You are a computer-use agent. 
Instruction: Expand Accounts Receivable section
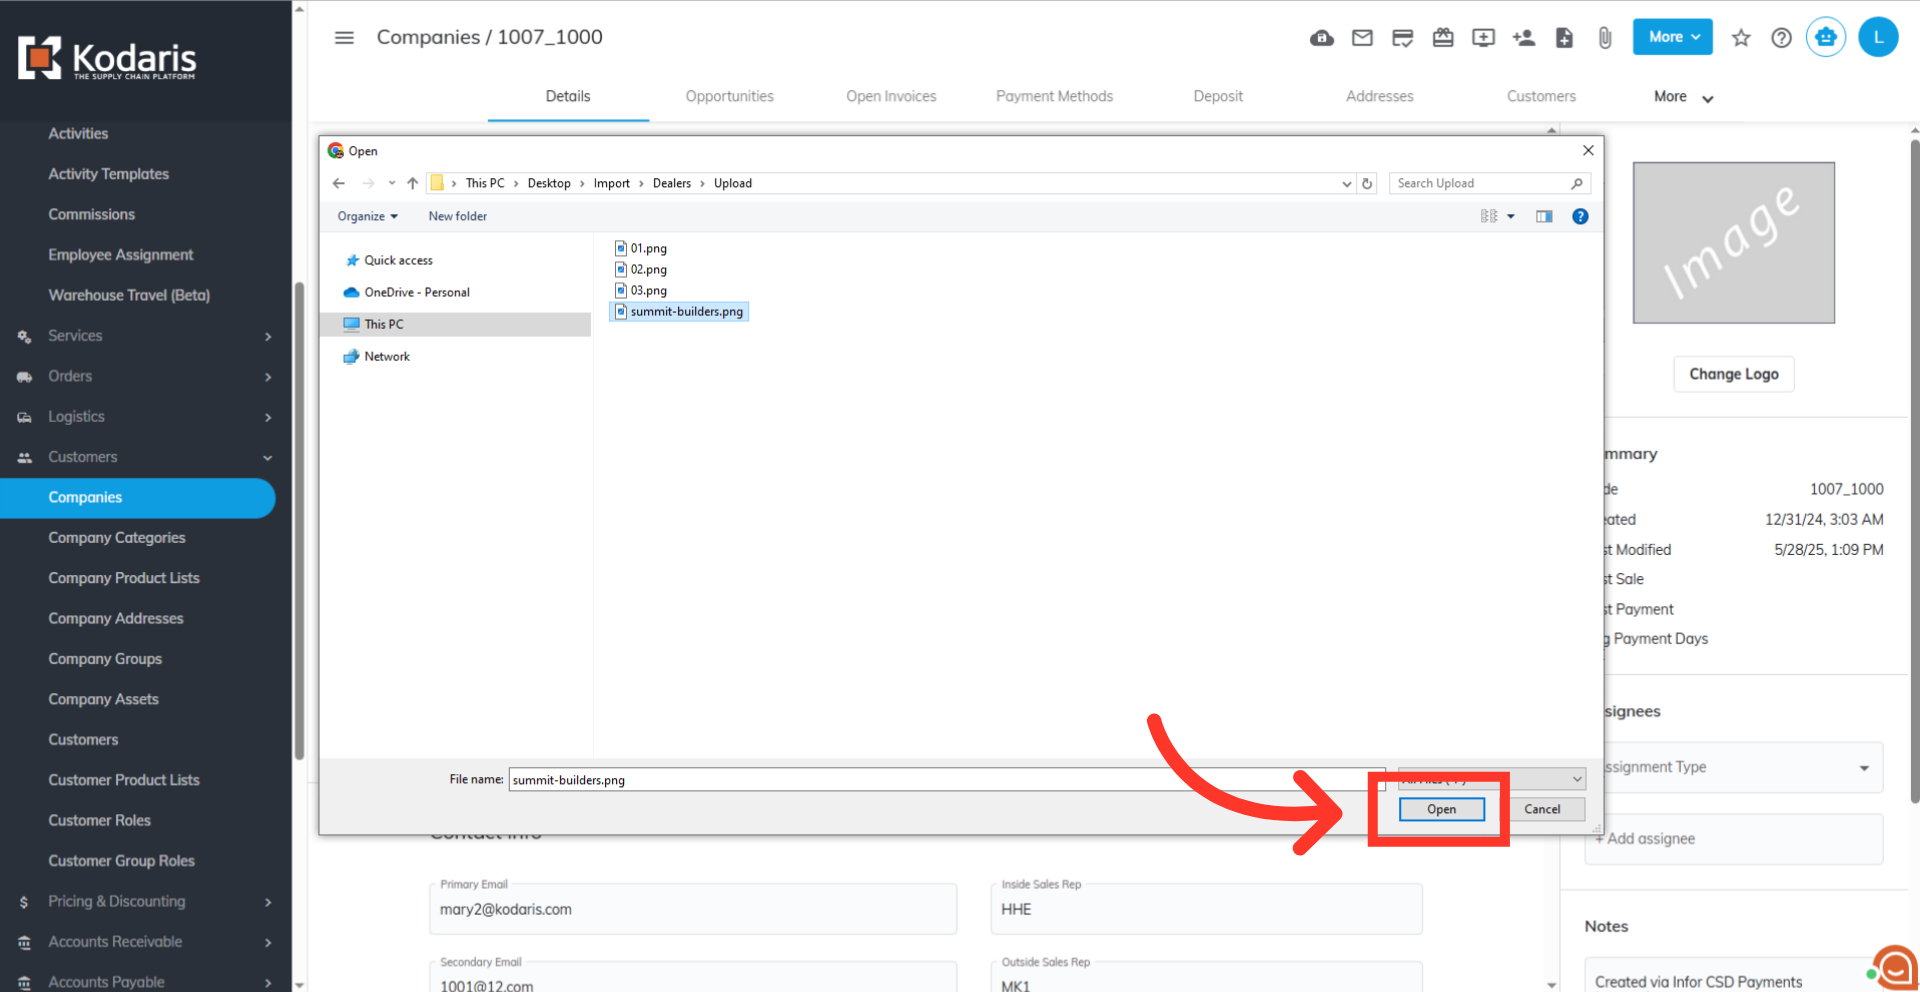tap(146, 942)
